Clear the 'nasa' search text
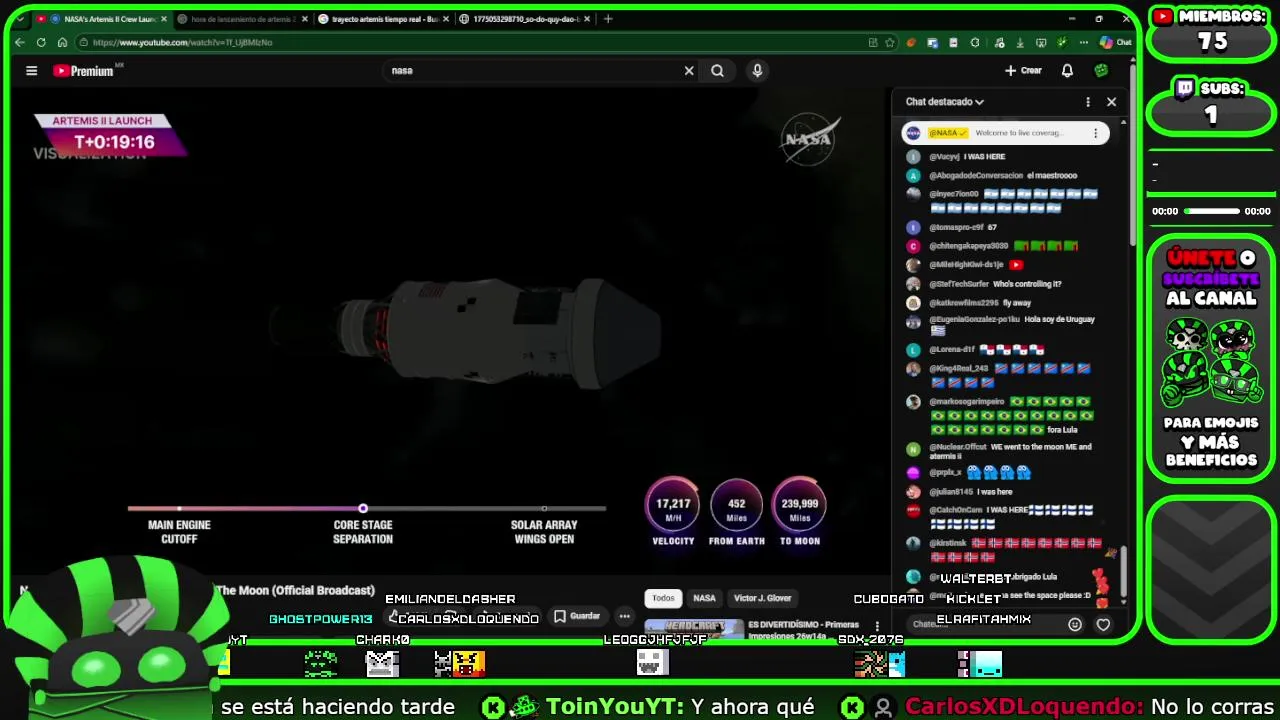 point(688,71)
